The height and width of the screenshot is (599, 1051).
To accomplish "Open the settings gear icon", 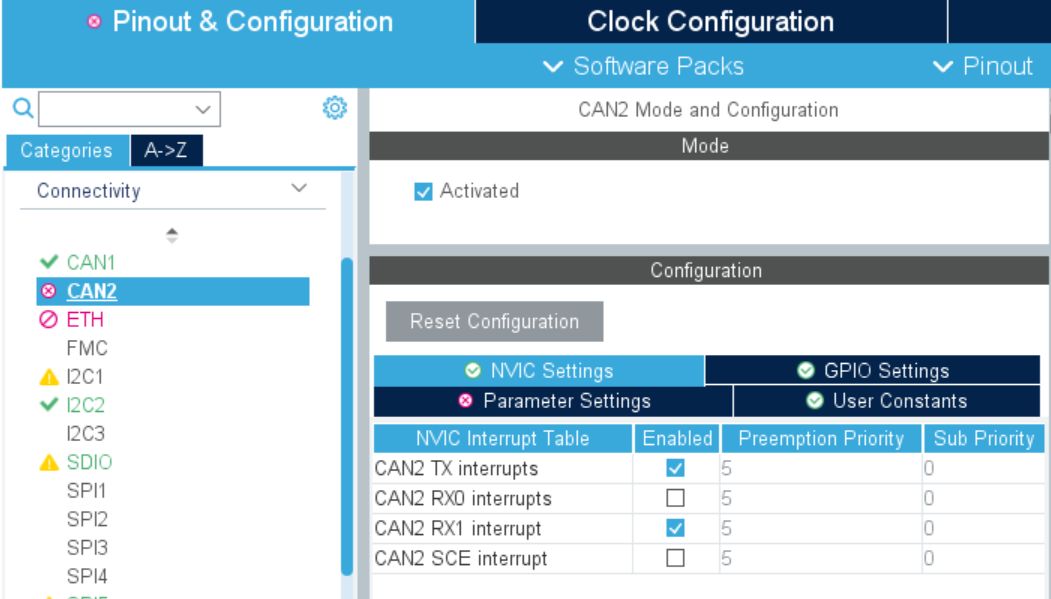I will click(335, 107).
